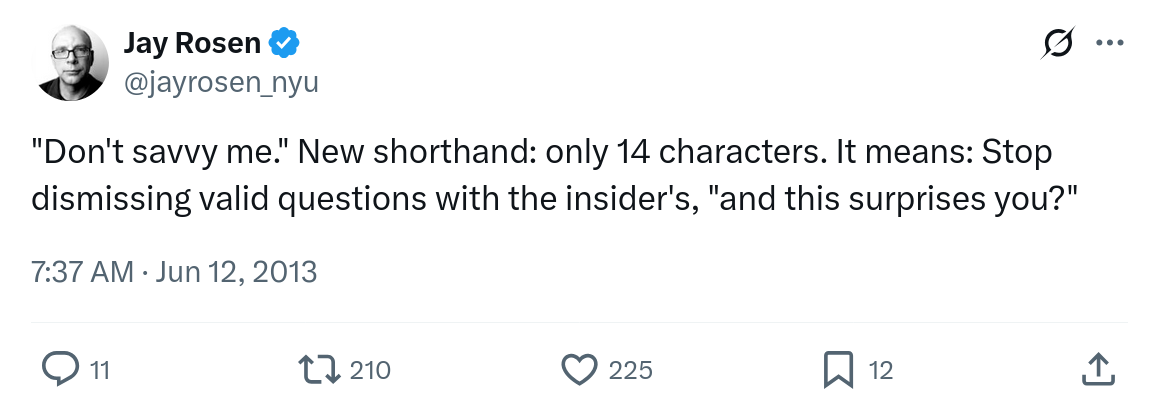Click the blue verified badge
1159x414 pixels.
pyautogui.click(x=284, y=44)
